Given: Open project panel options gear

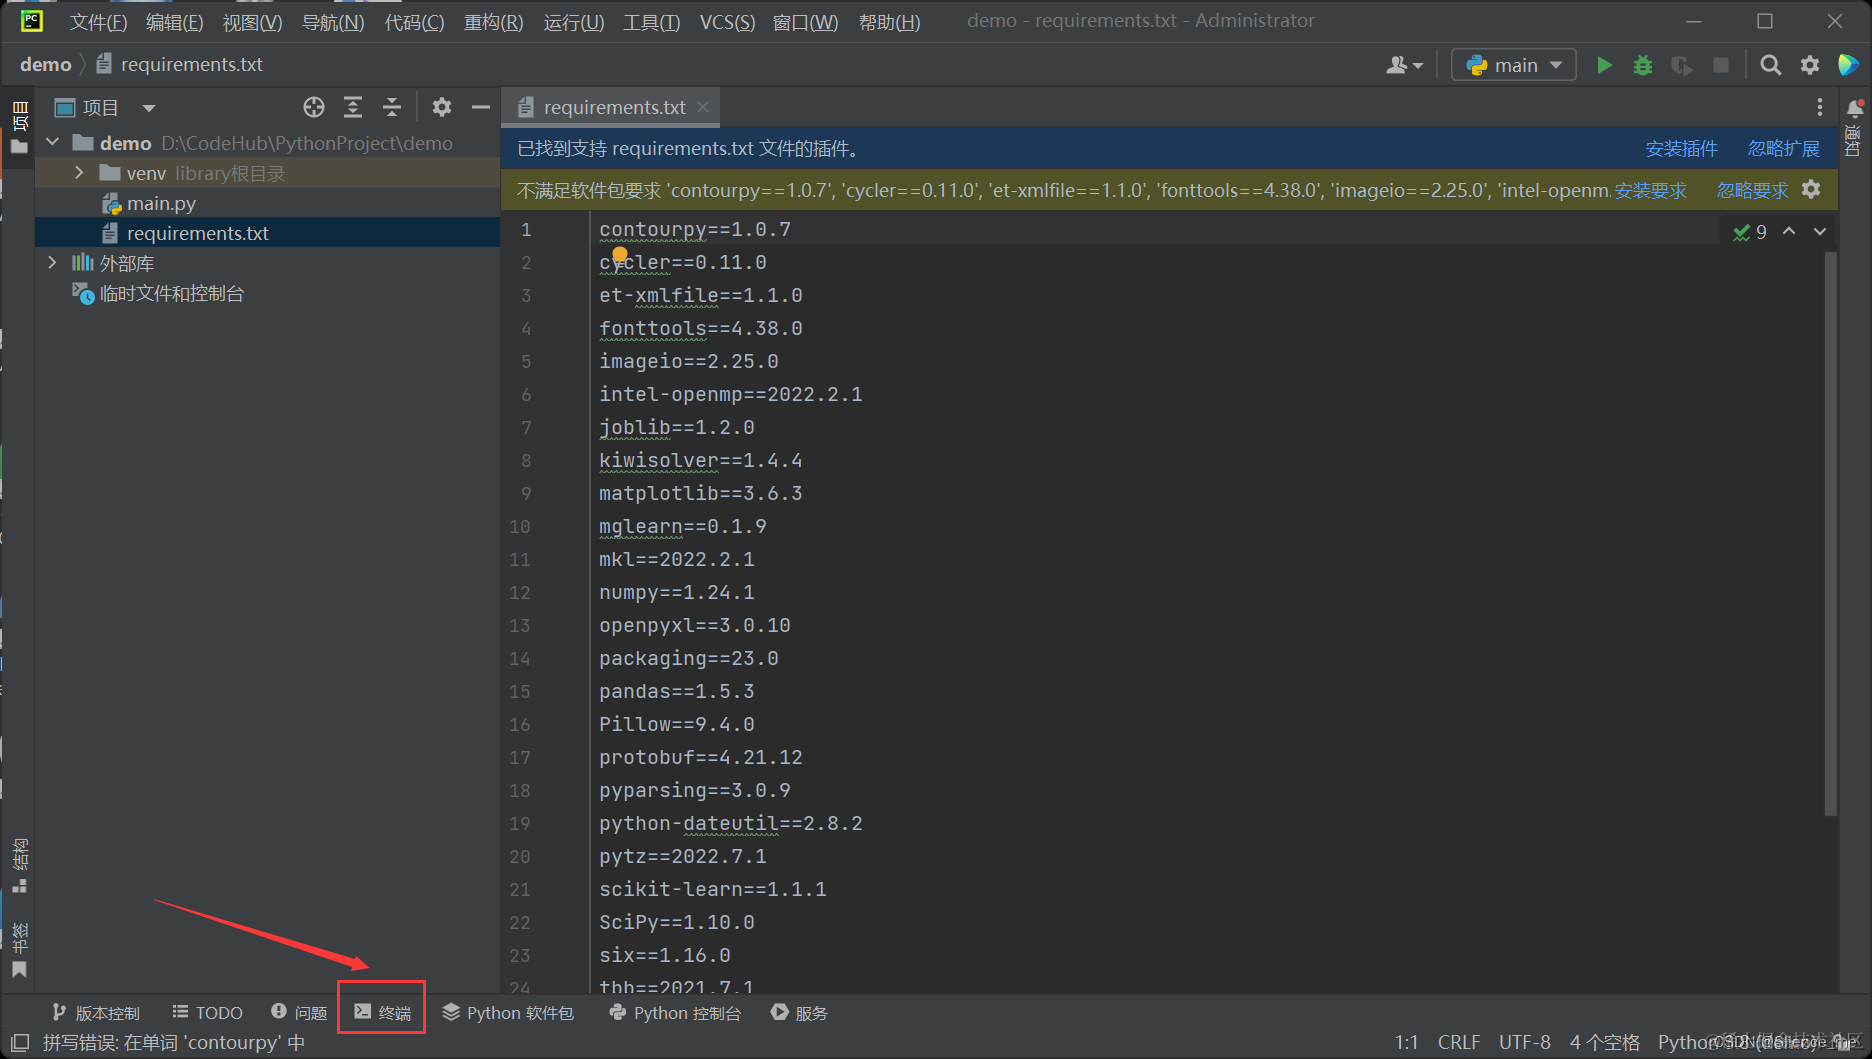Looking at the screenshot, I should [442, 107].
